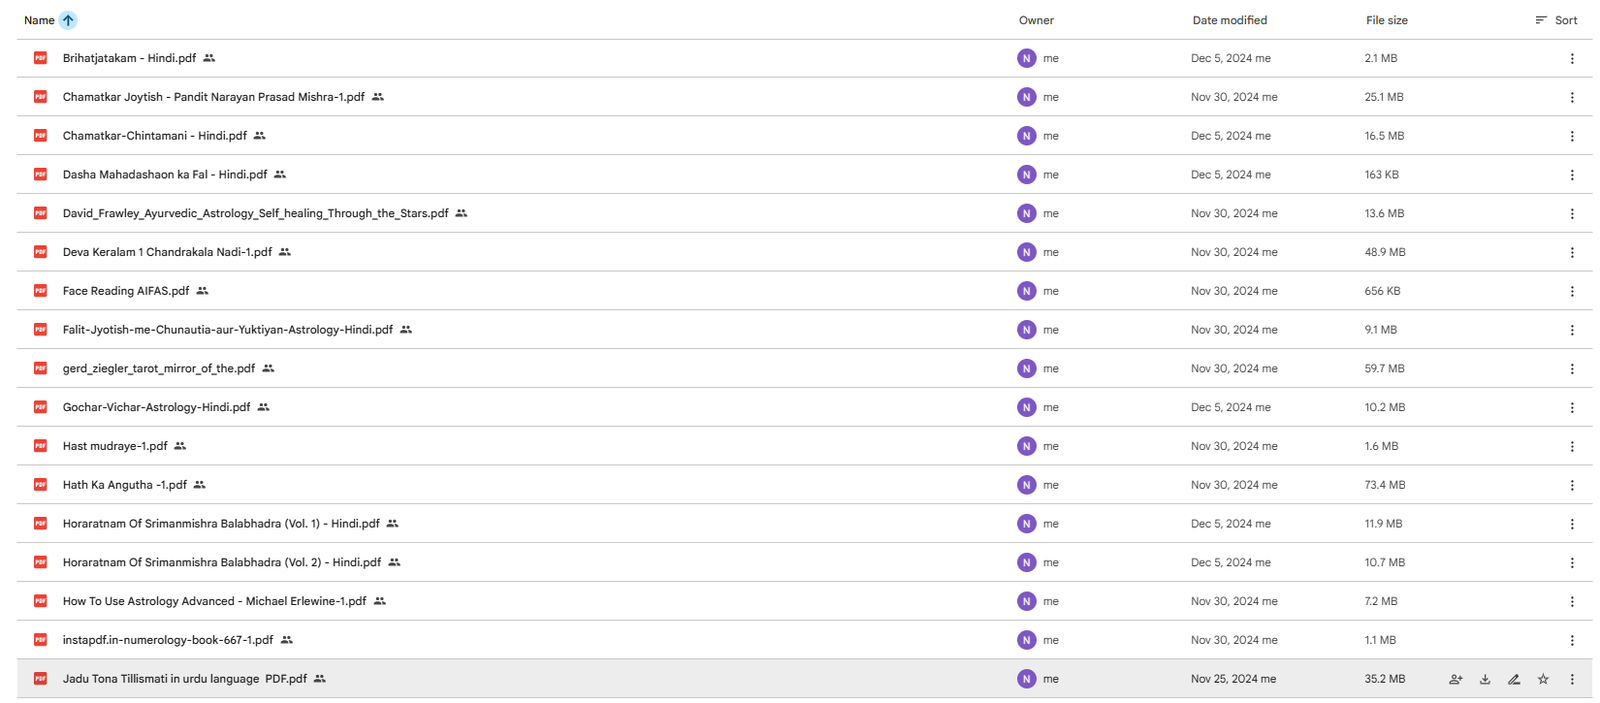Click the File size column header
The width and height of the screenshot is (1600, 703).
click(1386, 20)
